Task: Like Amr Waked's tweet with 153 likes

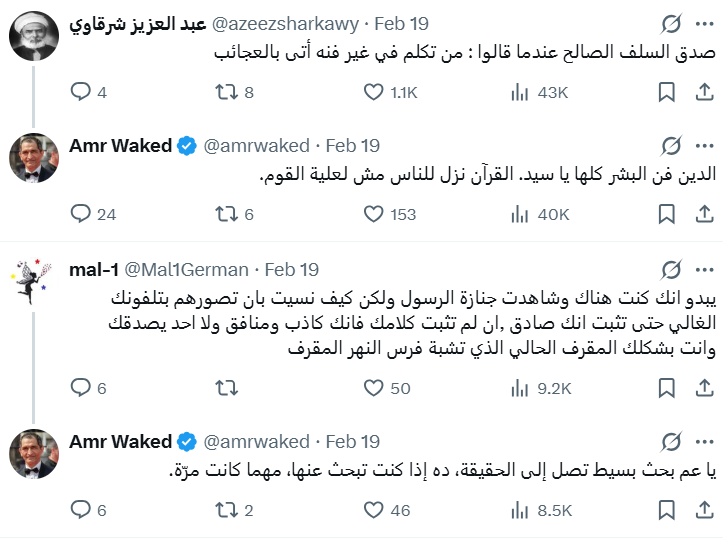Action: [x=373, y=214]
